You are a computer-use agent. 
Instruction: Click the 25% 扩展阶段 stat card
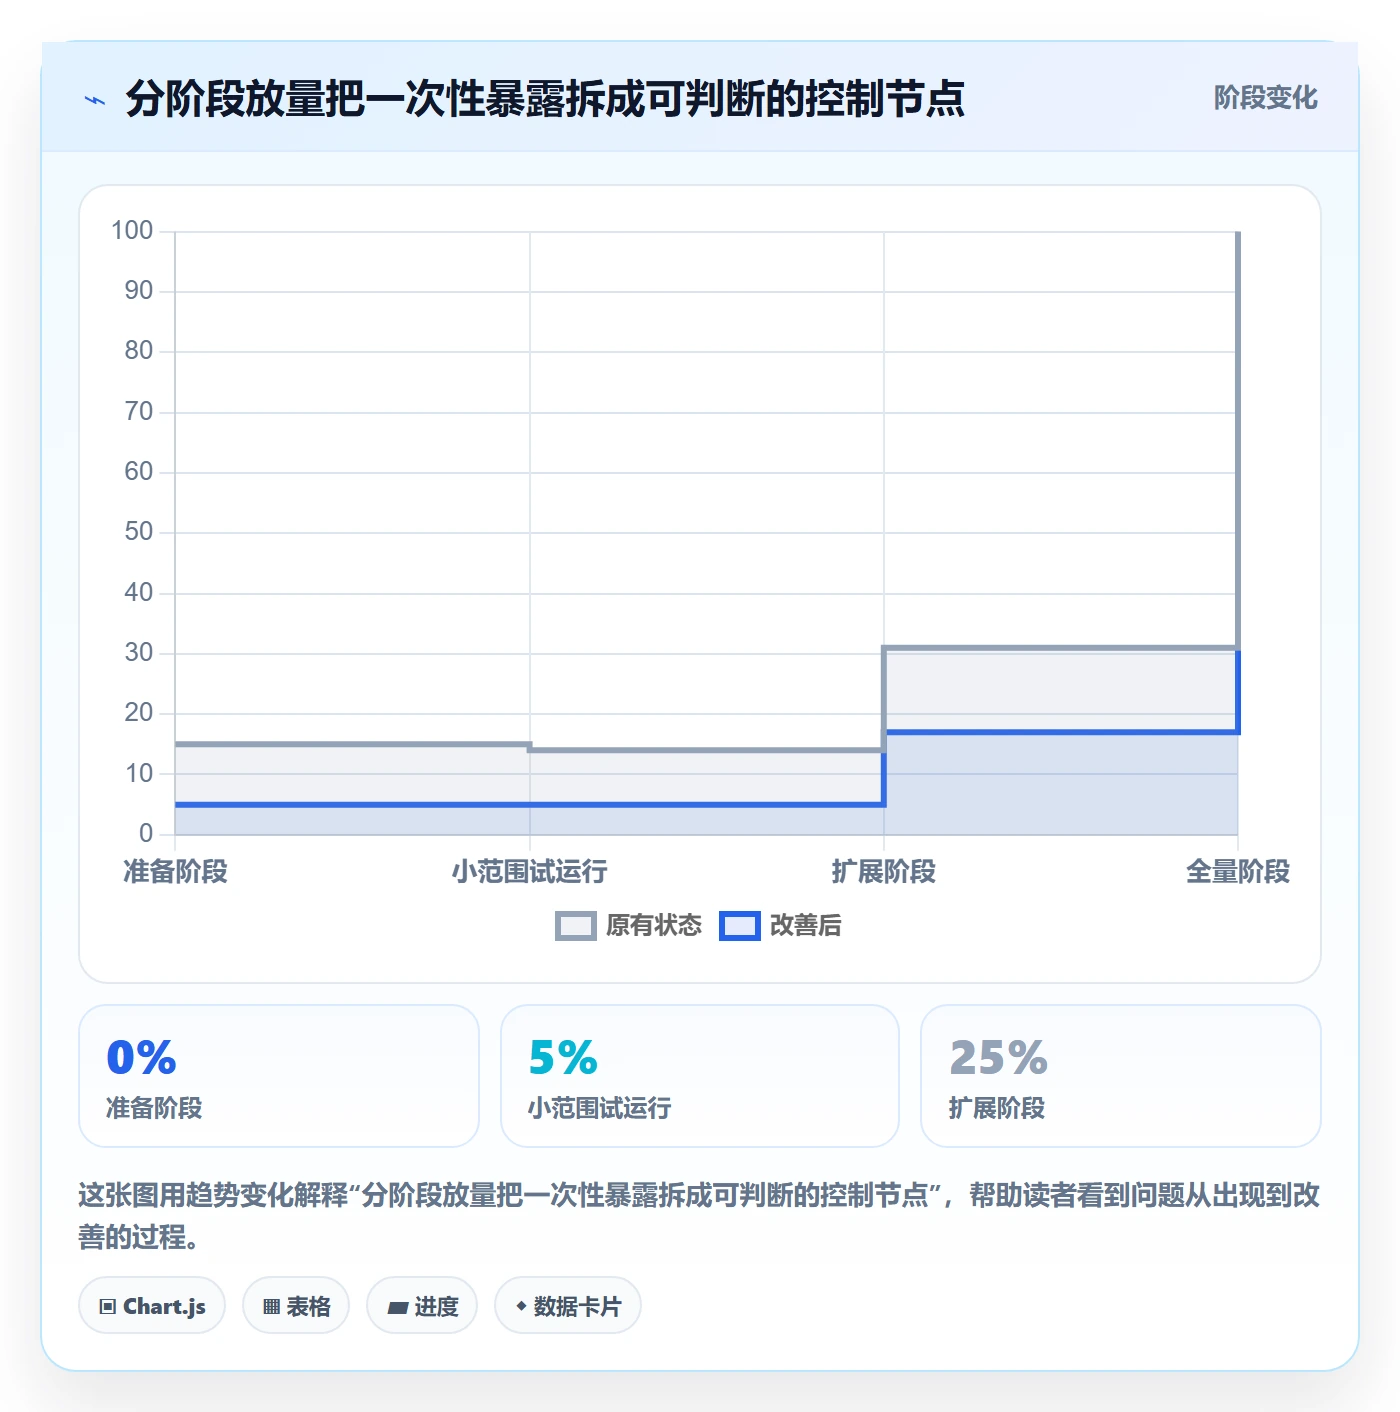[x=1121, y=1076]
